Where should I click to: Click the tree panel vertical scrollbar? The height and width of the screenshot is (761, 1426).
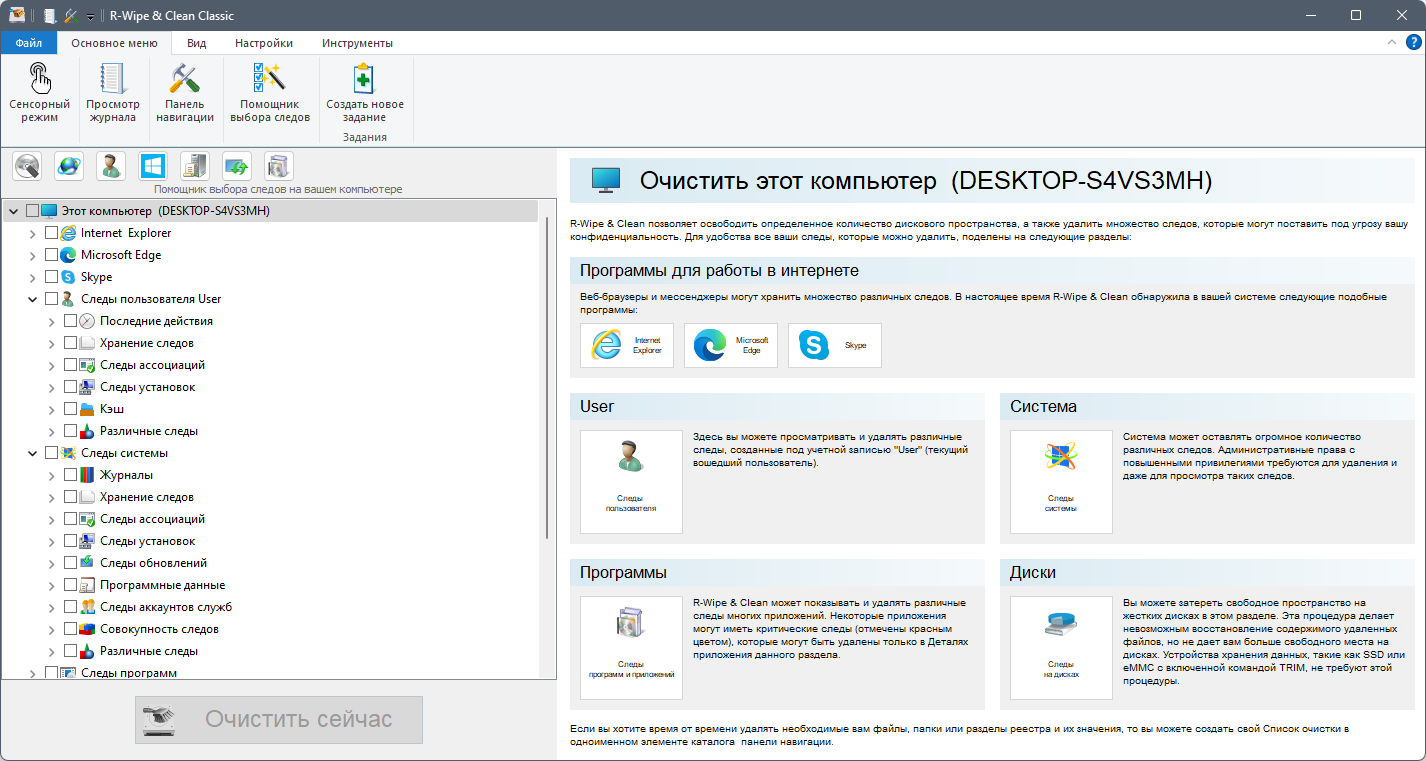tap(547, 380)
